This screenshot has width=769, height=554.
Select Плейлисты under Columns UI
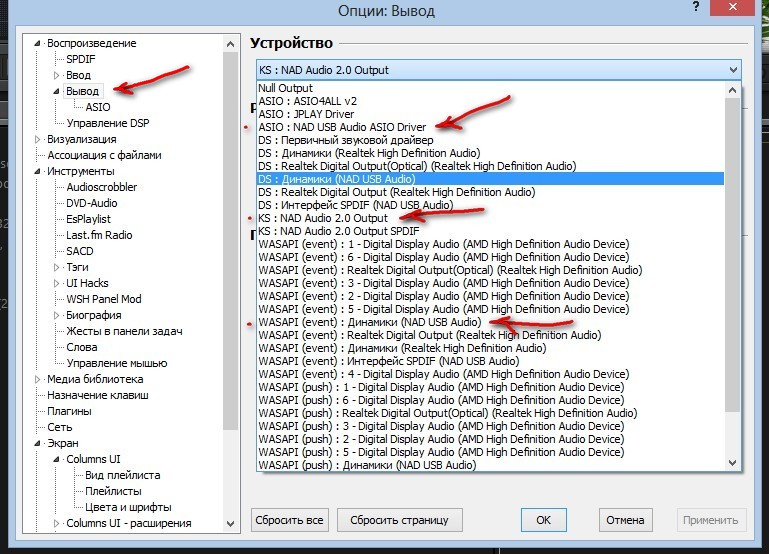pyautogui.click(x=113, y=491)
